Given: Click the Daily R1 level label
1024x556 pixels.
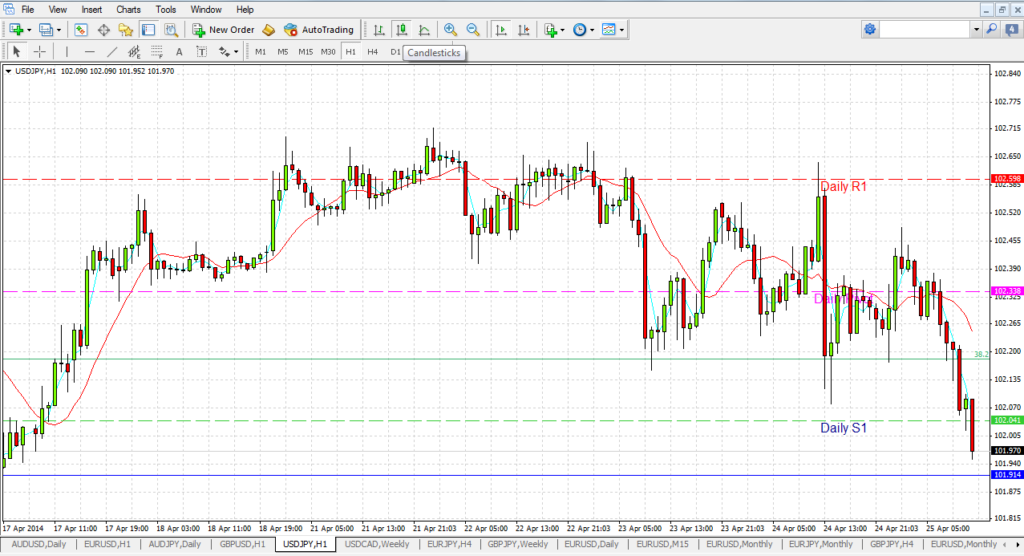Looking at the screenshot, I should point(843,187).
